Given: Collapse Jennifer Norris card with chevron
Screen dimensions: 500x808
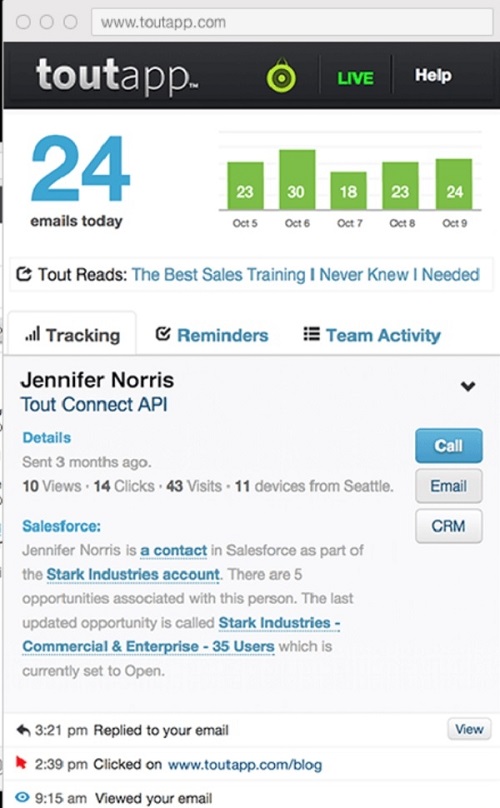Looking at the screenshot, I should [468, 386].
